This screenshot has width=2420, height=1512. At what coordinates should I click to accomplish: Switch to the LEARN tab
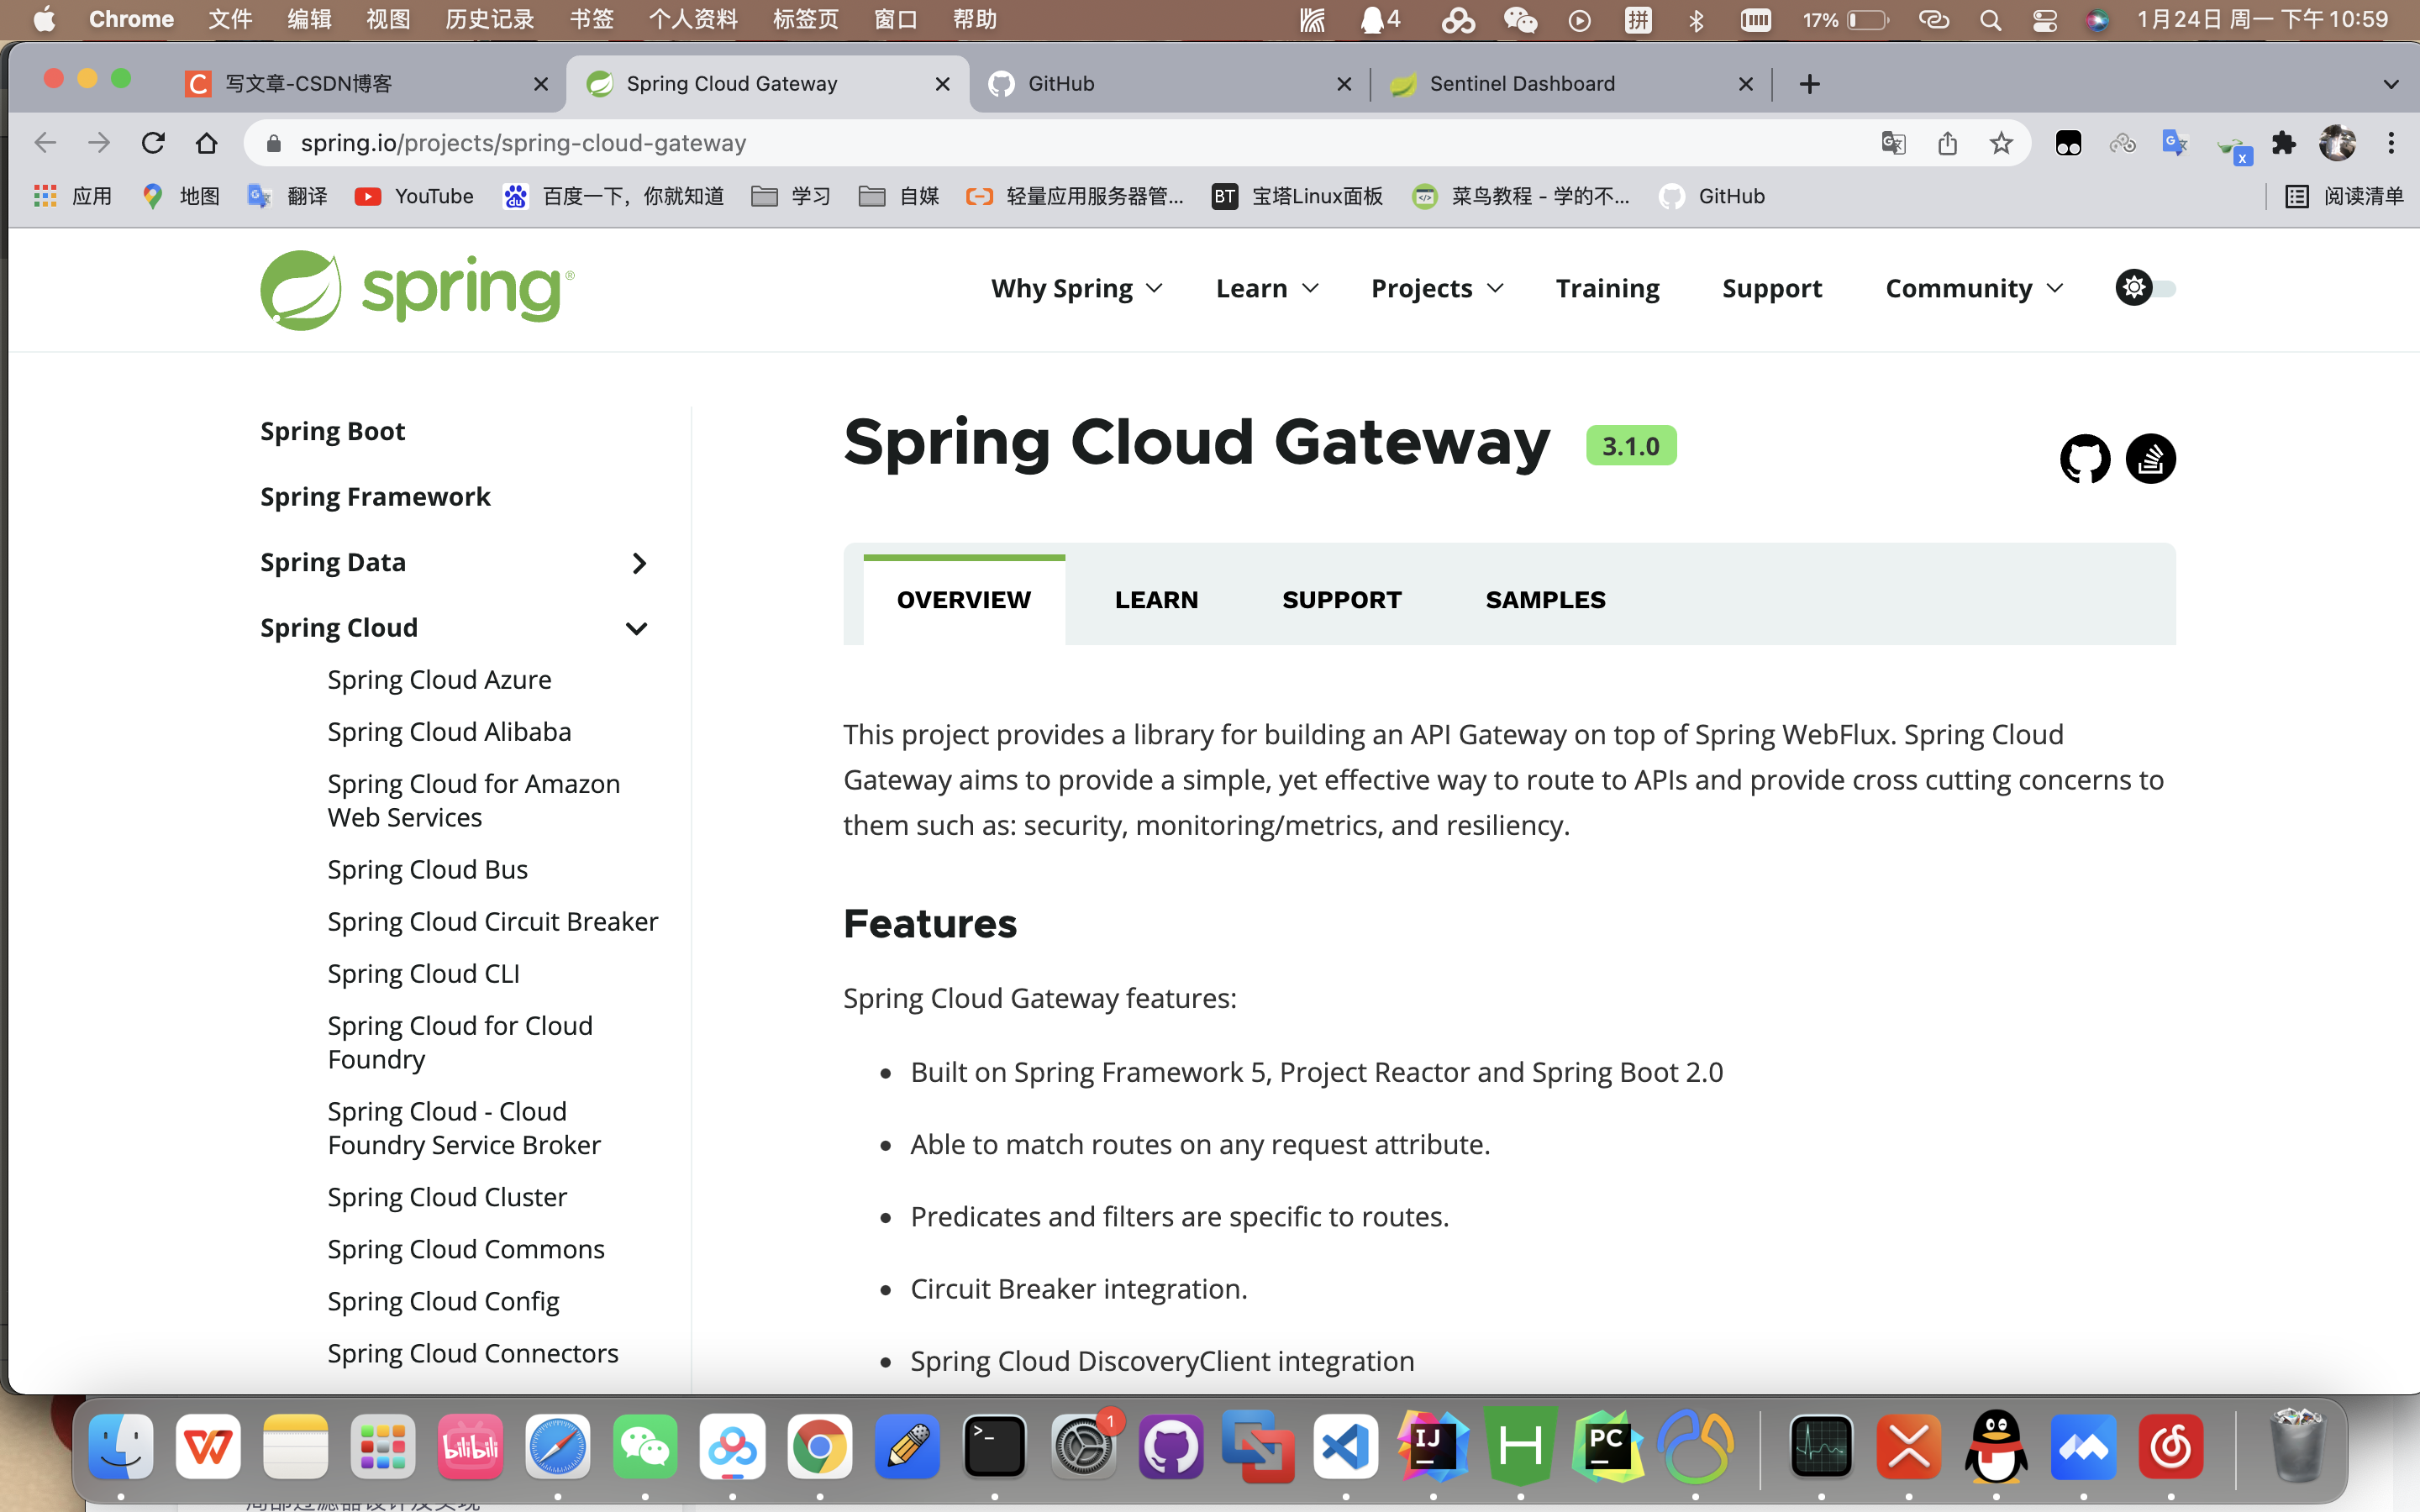pyautogui.click(x=1156, y=599)
